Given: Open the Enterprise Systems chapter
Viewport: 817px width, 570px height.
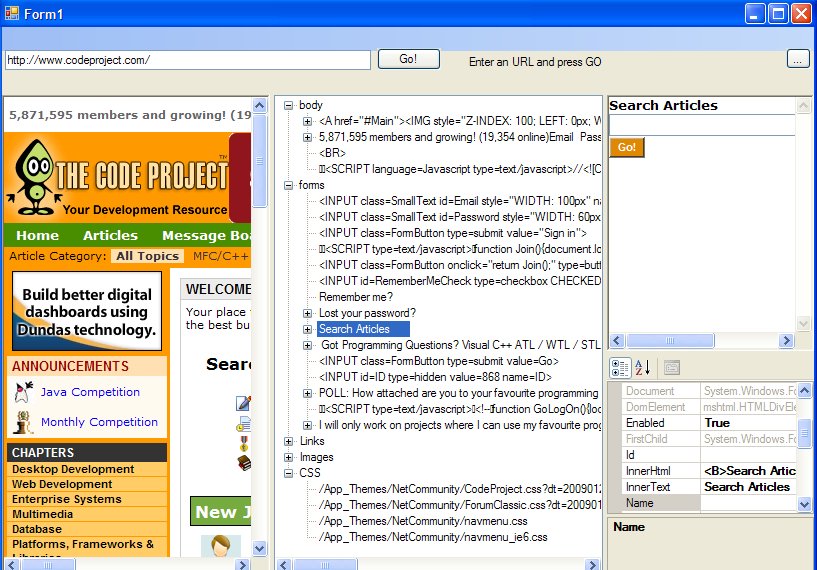Looking at the screenshot, I should [x=67, y=499].
